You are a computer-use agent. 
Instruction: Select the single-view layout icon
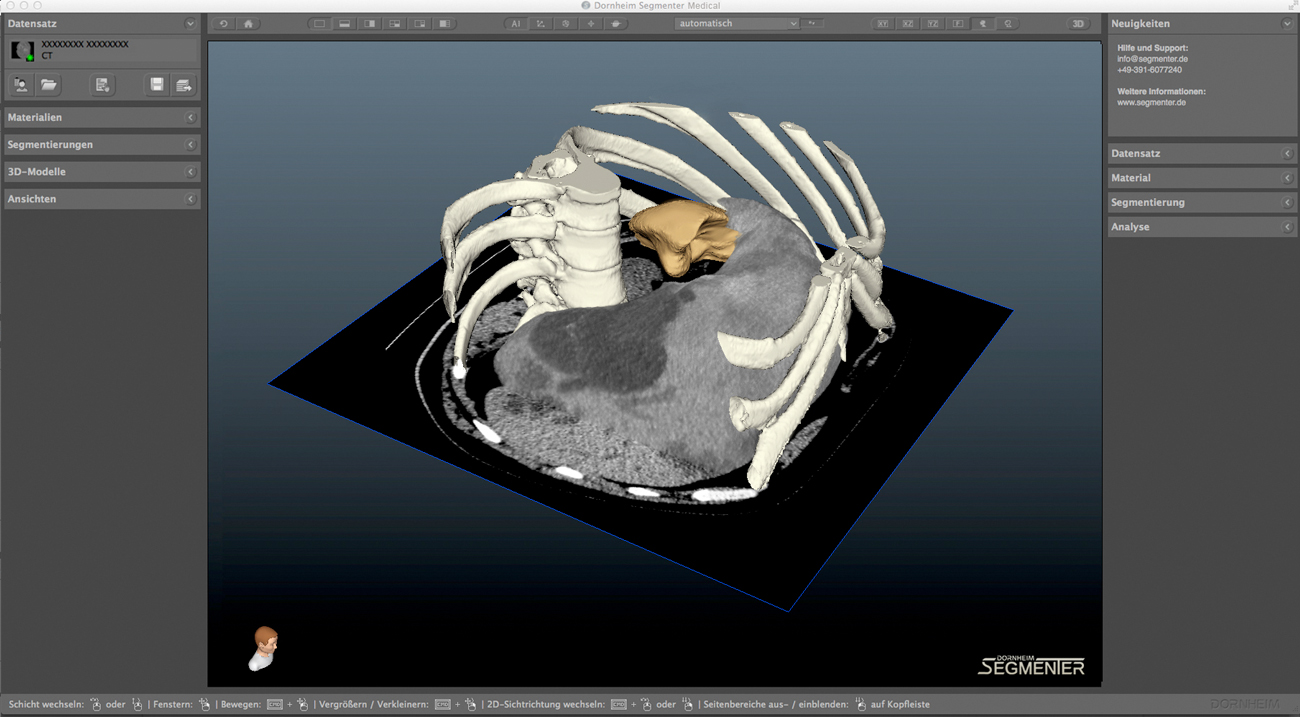point(319,24)
